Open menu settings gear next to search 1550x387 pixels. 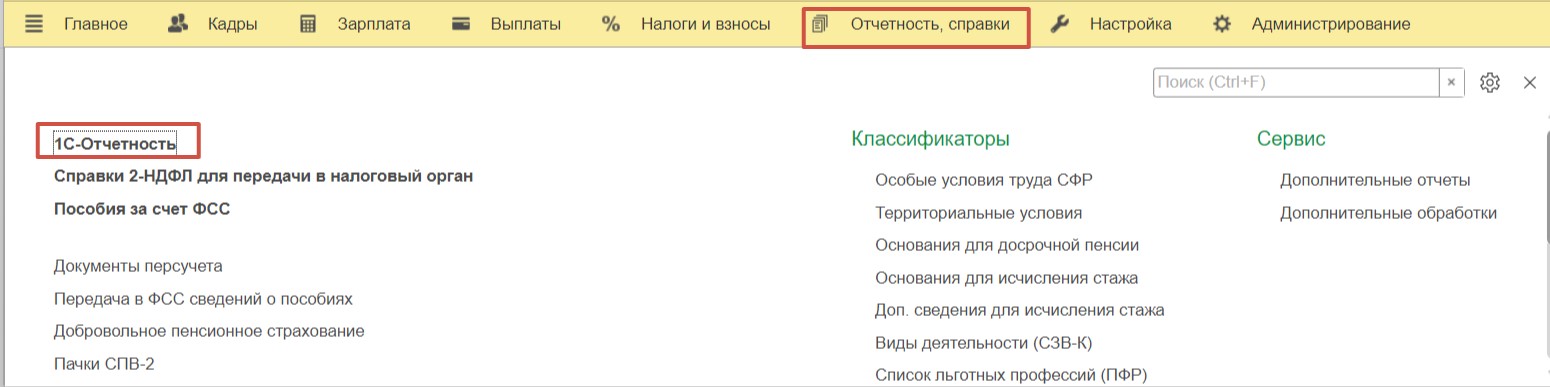[1490, 83]
